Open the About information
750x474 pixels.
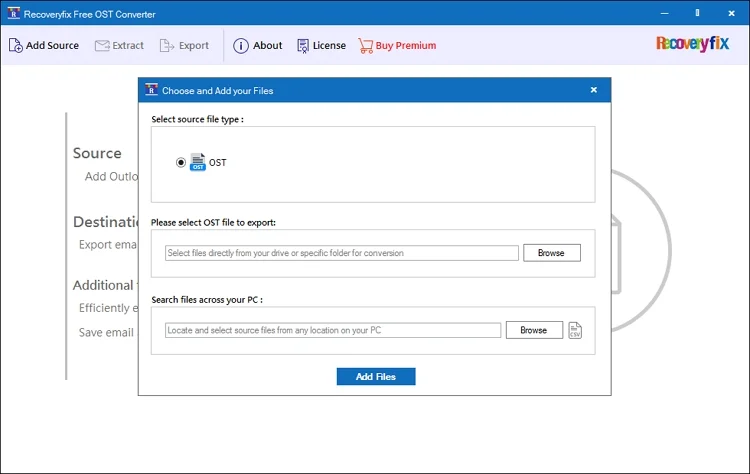coord(257,45)
